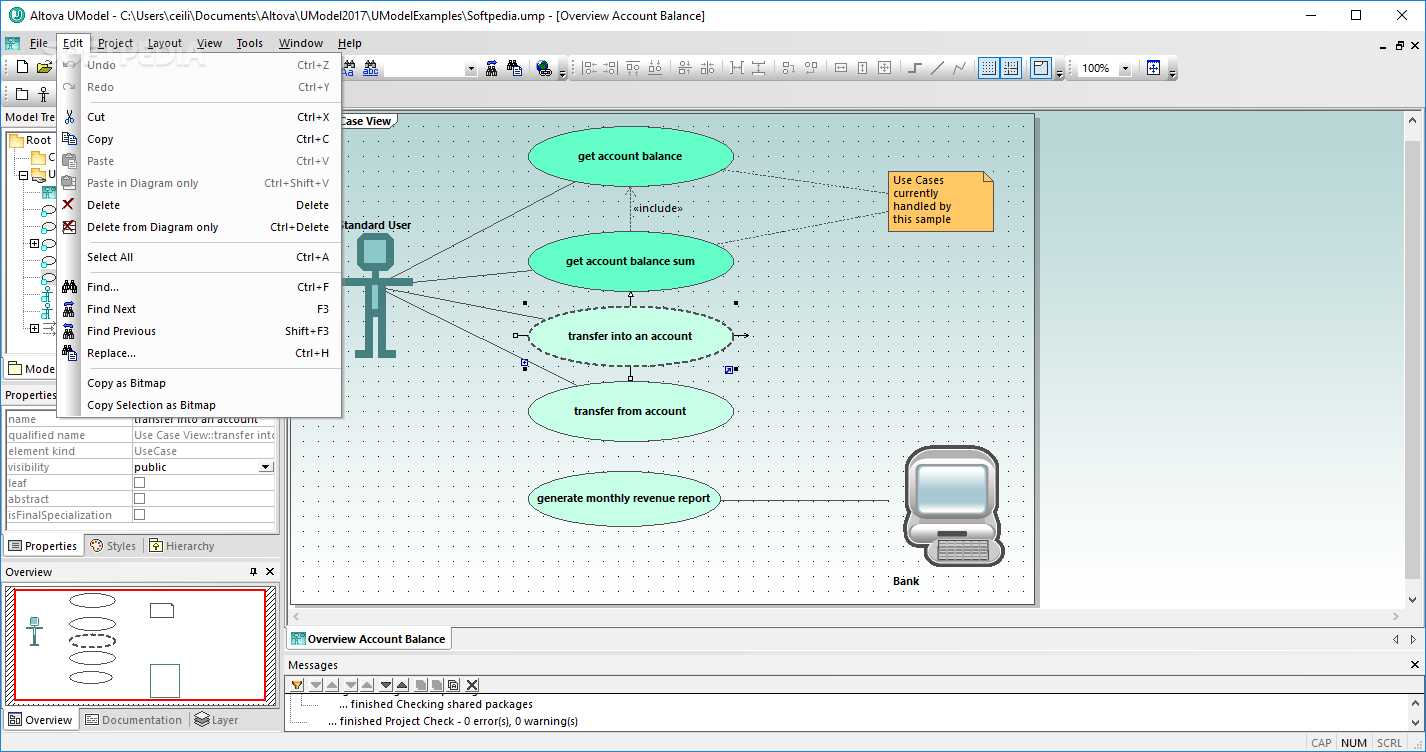The height and width of the screenshot is (752, 1426).
Task: Click the Next message down-arrow icon
Action: click(x=386, y=685)
